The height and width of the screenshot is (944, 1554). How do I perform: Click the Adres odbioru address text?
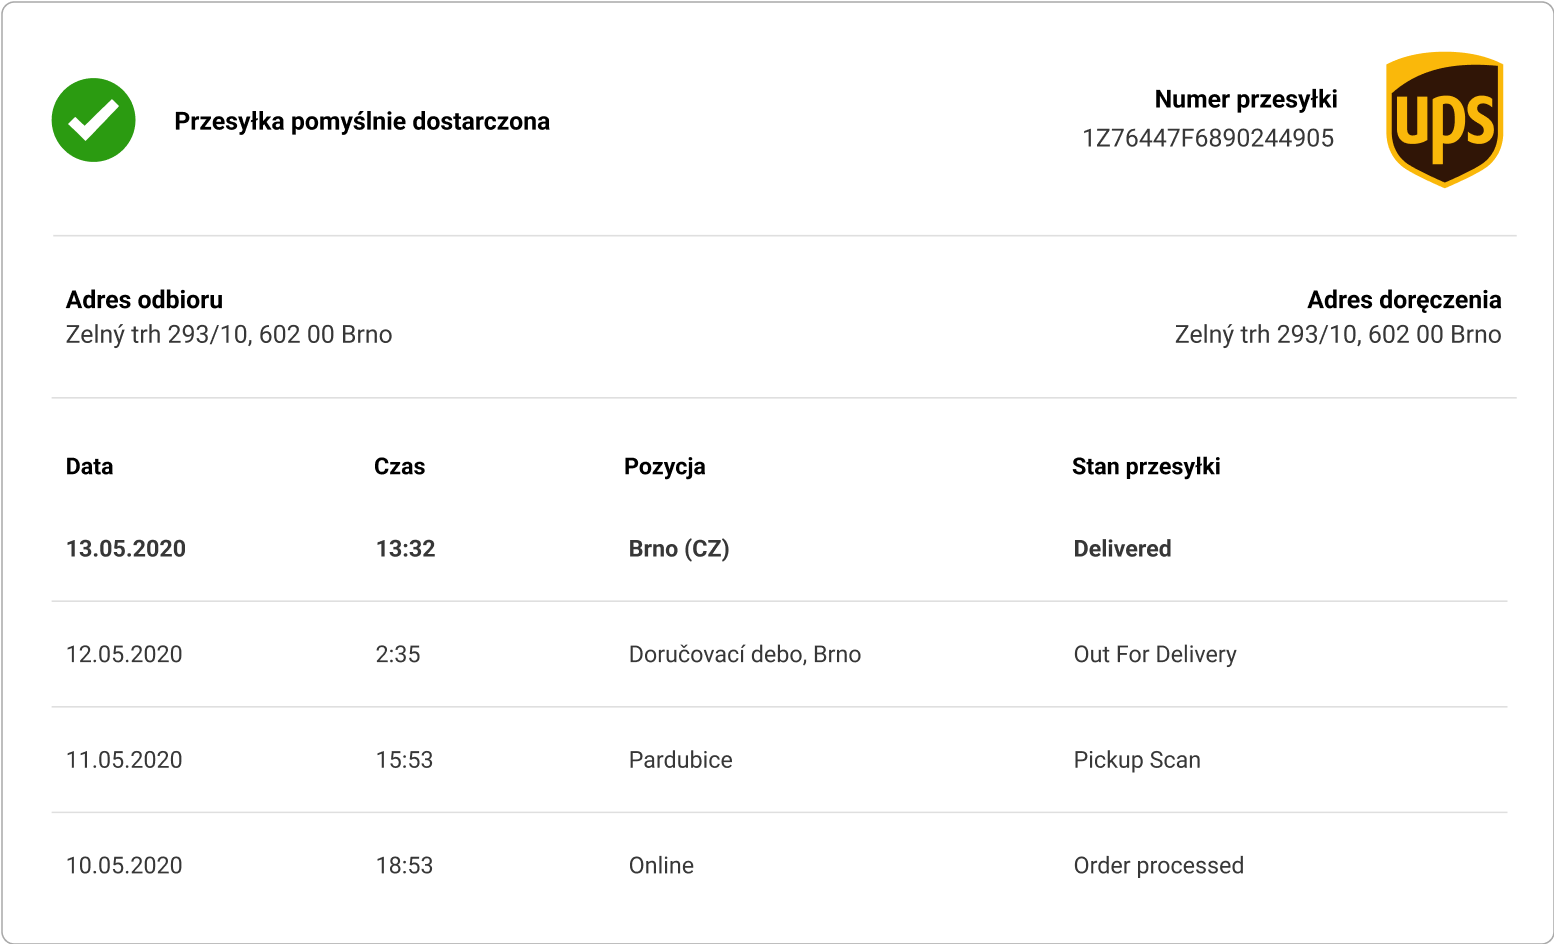(229, 334)
